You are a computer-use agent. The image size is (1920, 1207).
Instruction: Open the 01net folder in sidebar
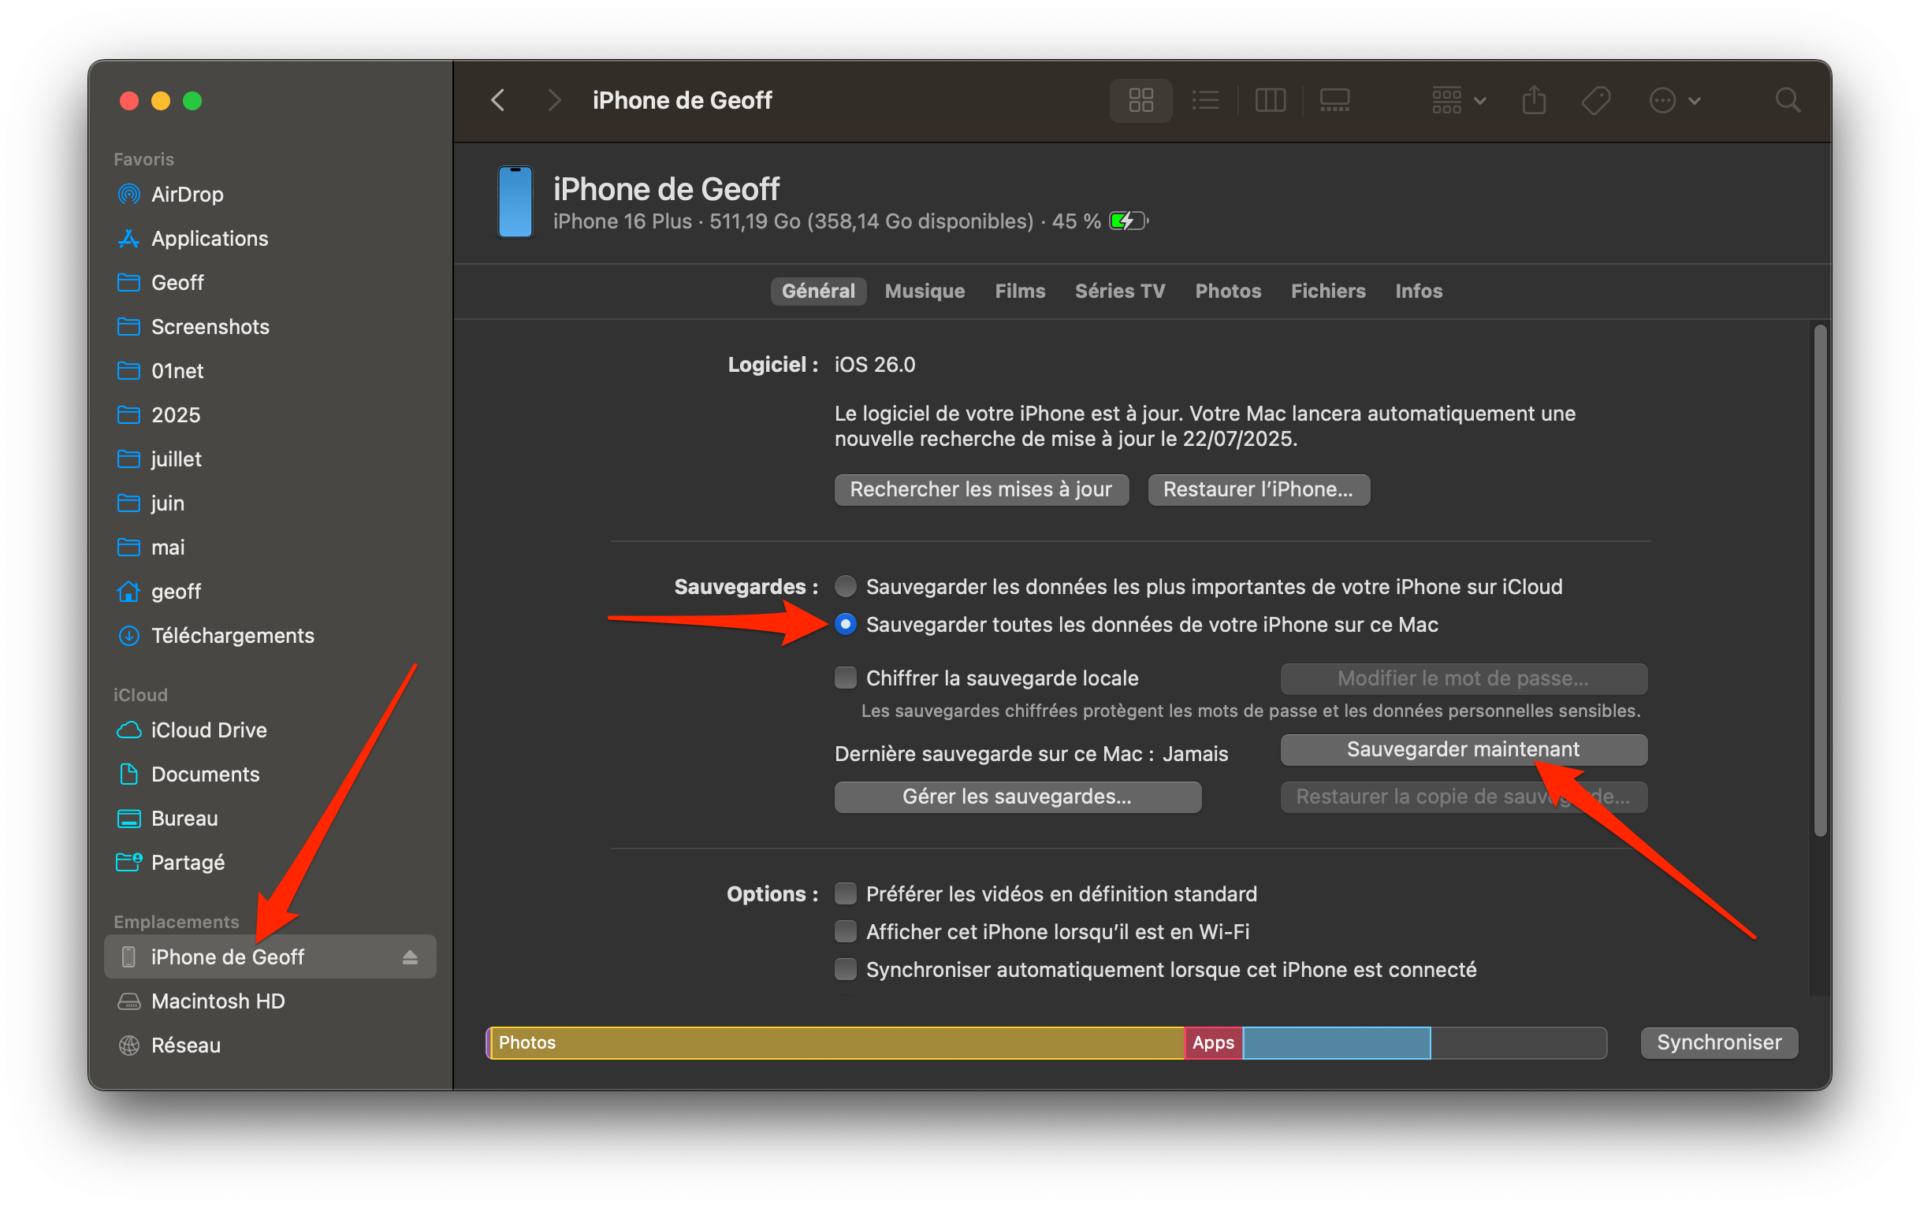pos(270,370)
